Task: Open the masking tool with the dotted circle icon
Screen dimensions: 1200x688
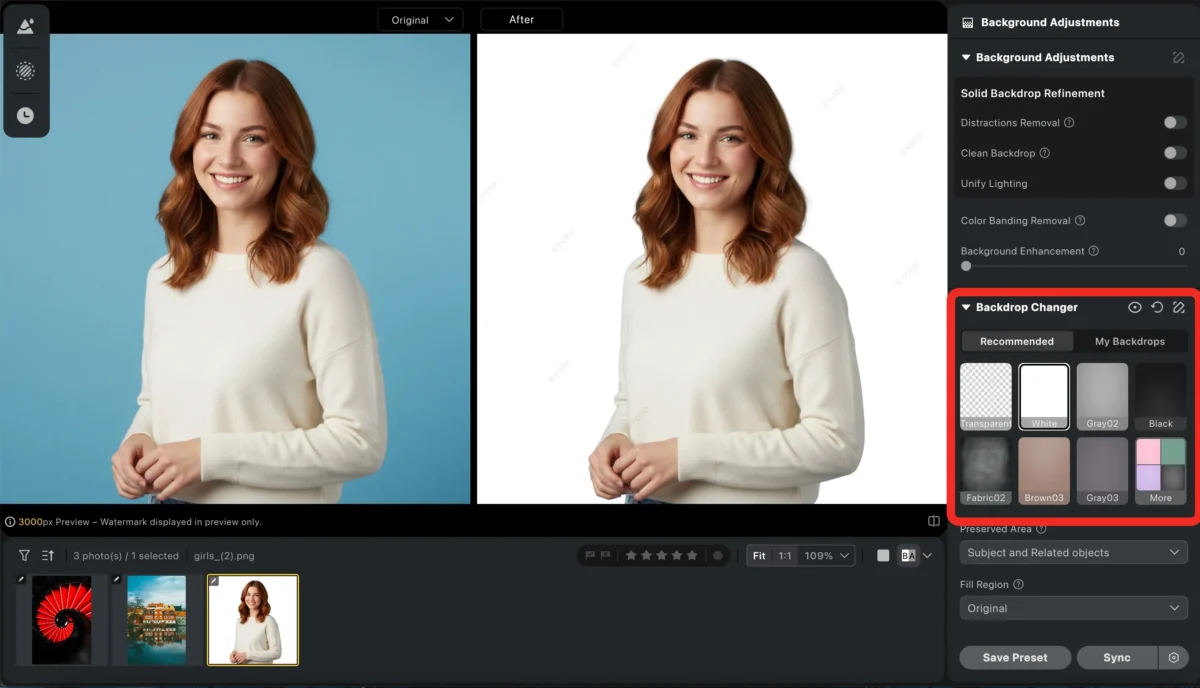Action: [26, 70]
